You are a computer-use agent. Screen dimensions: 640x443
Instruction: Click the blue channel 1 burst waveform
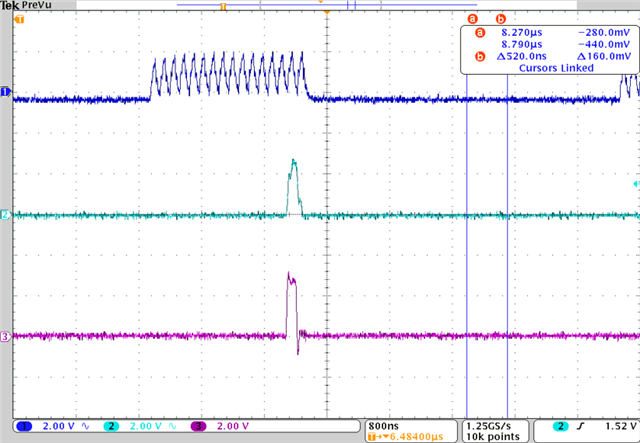tap(229, 74)
